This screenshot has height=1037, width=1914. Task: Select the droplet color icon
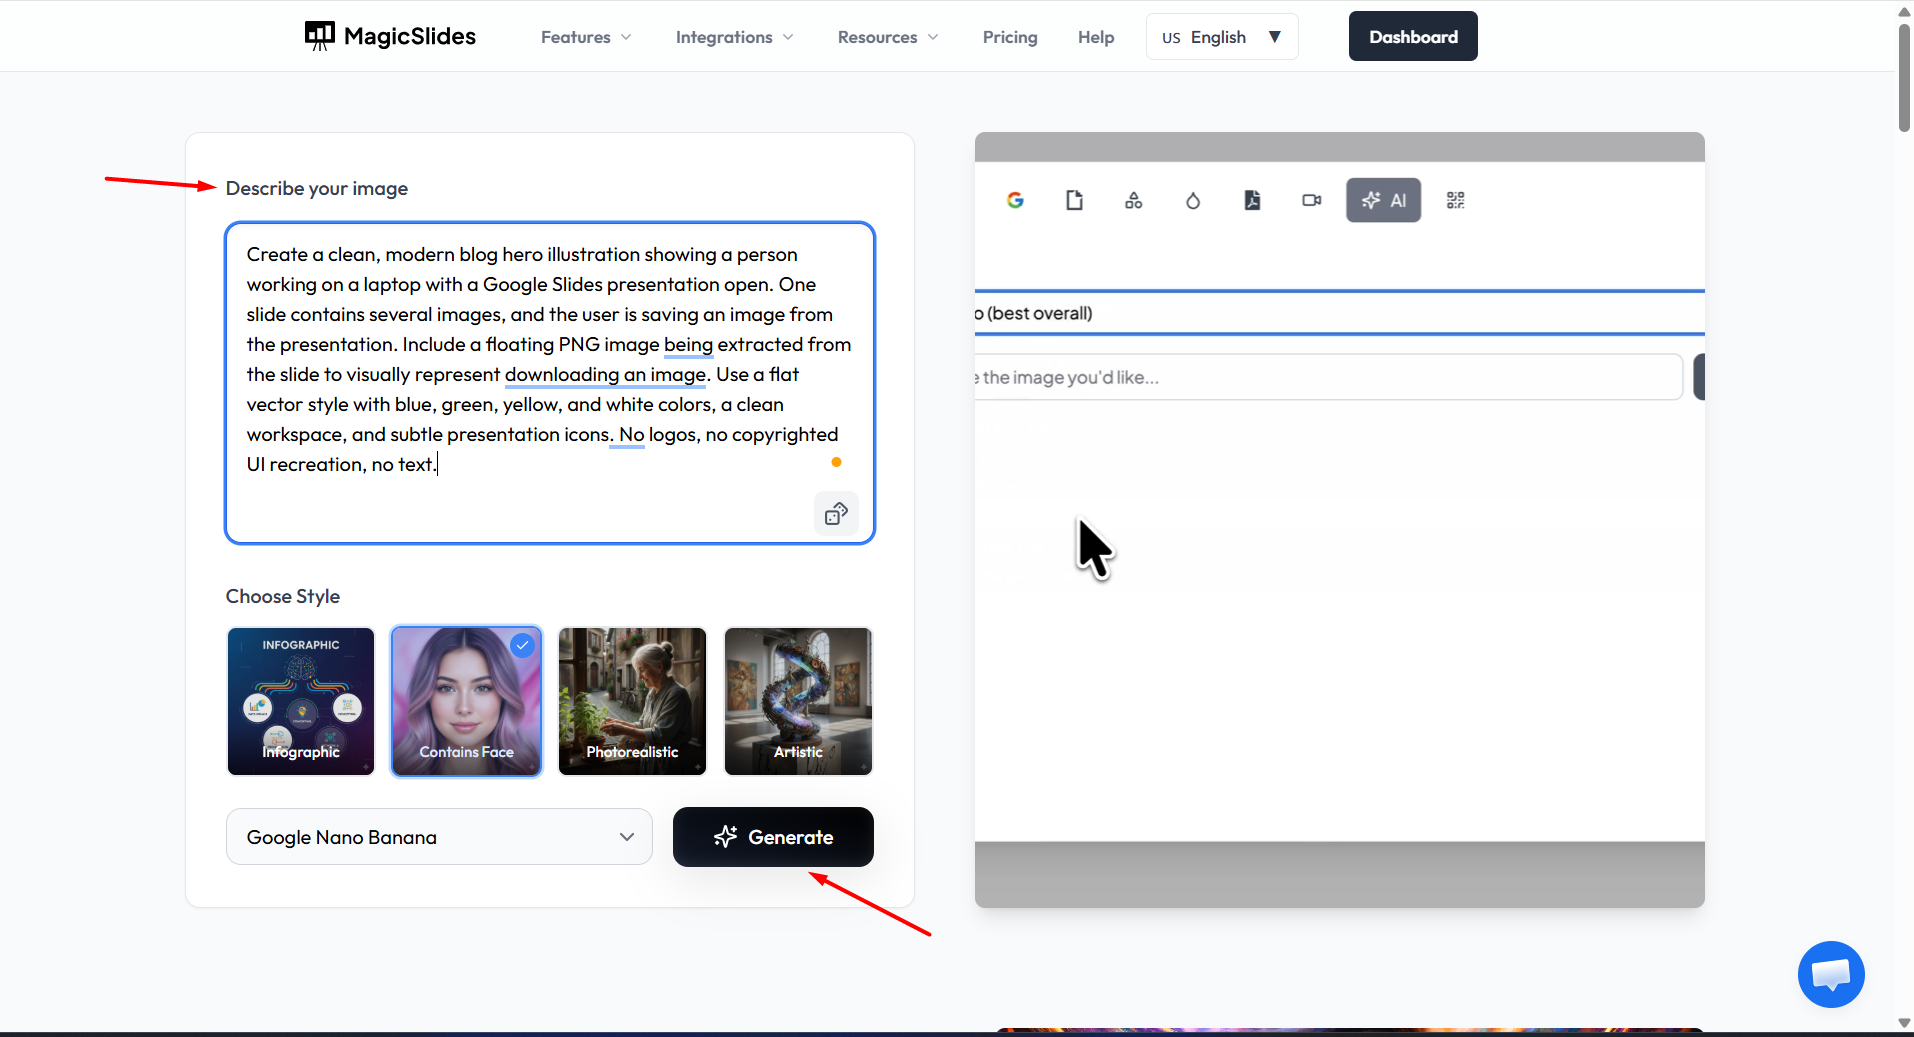click(x=1192, y=200)
